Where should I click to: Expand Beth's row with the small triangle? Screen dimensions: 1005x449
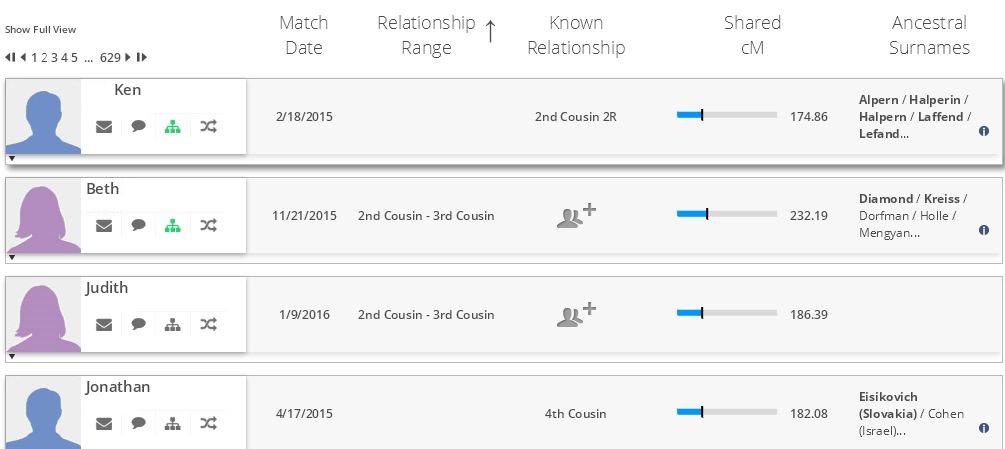click(x=11, y=258)
